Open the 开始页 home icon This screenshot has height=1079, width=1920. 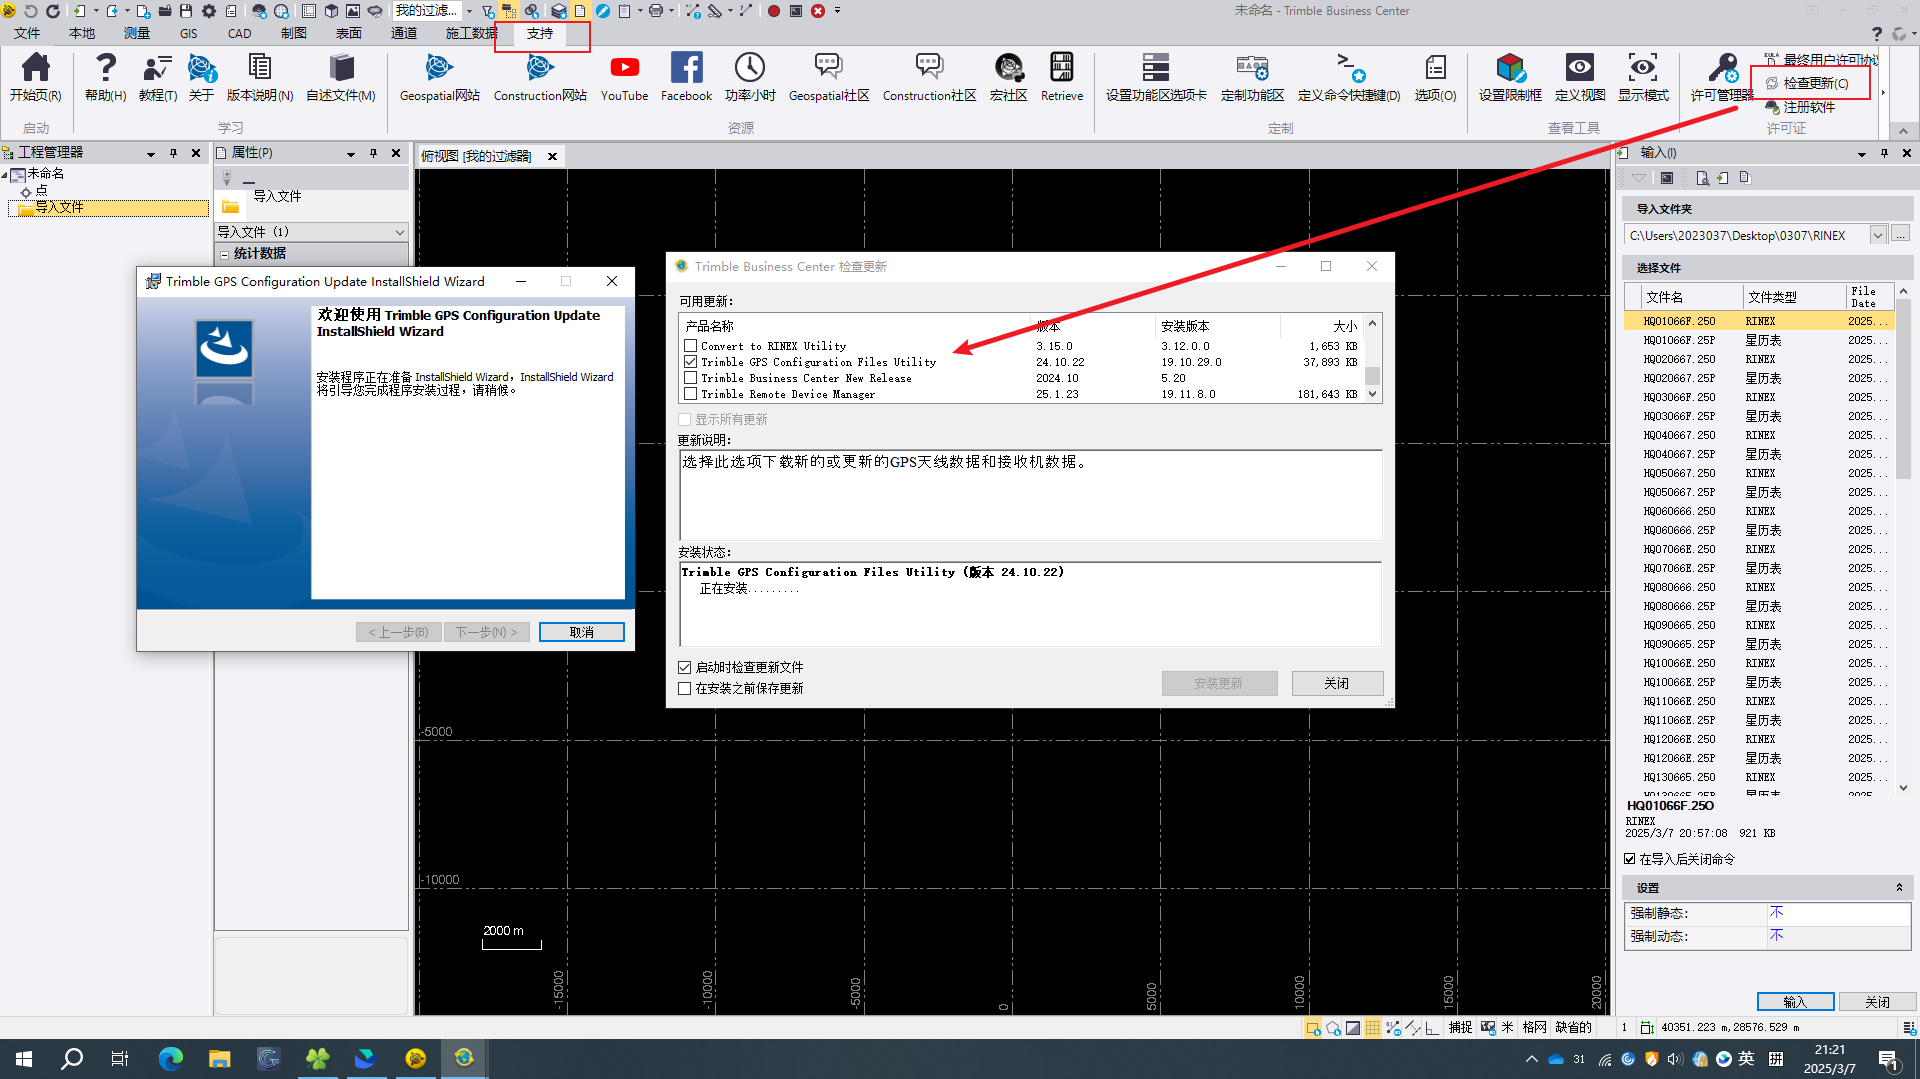click(x=35, y=77)
